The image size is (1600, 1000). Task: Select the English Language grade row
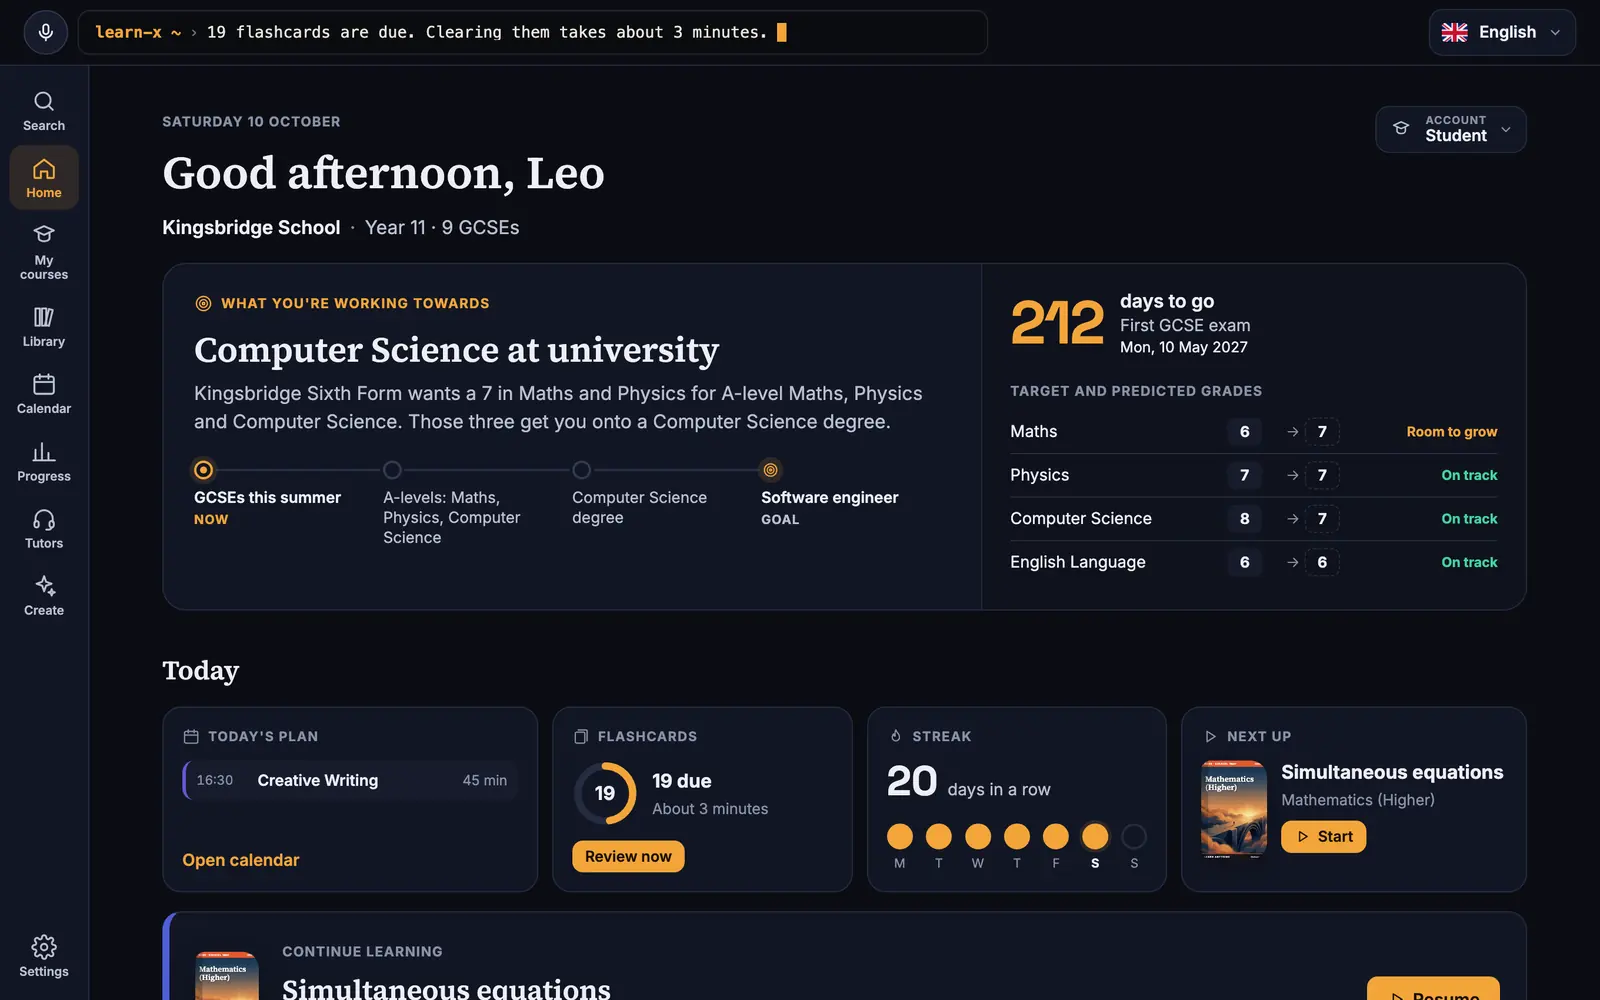click(x=1253, y=562)
